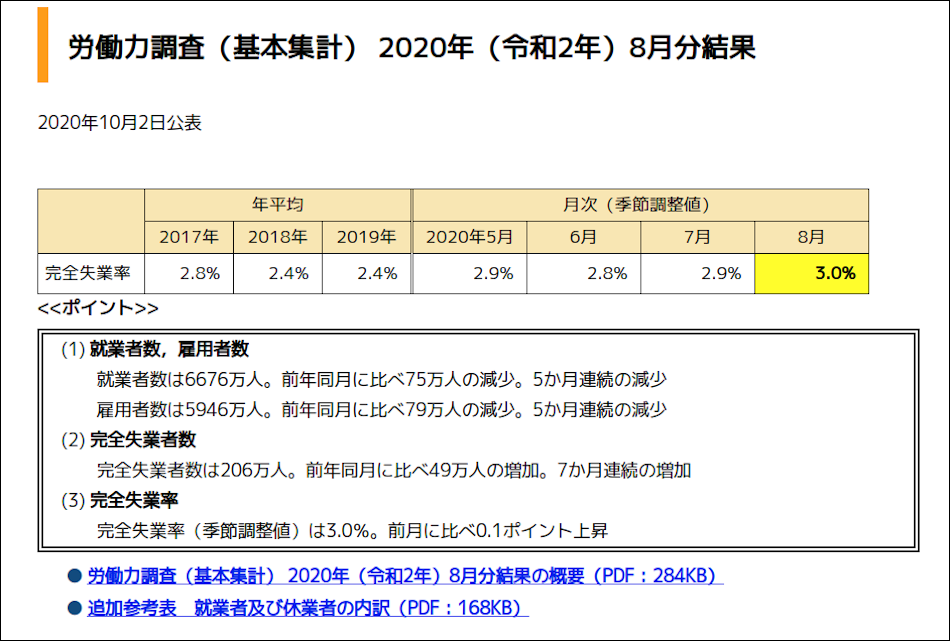Image resolution: width=950 pixels, height=641 pixels.
Task: Open the 追加参考表 就業者及び休業者の内訳 PDF link
Action: point(308,608)
